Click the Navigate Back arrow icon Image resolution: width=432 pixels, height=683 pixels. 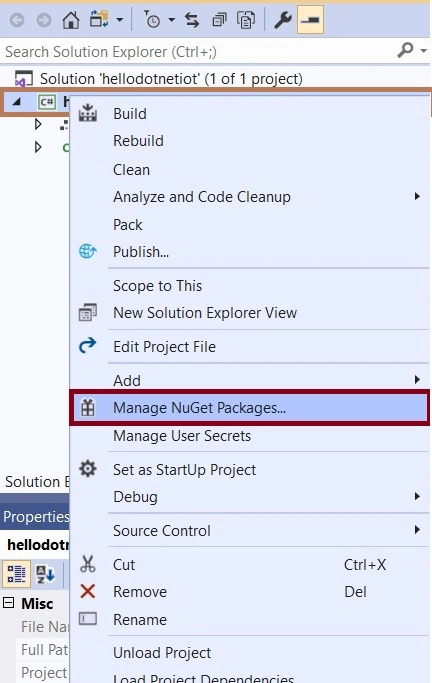[x=17, y=20]
